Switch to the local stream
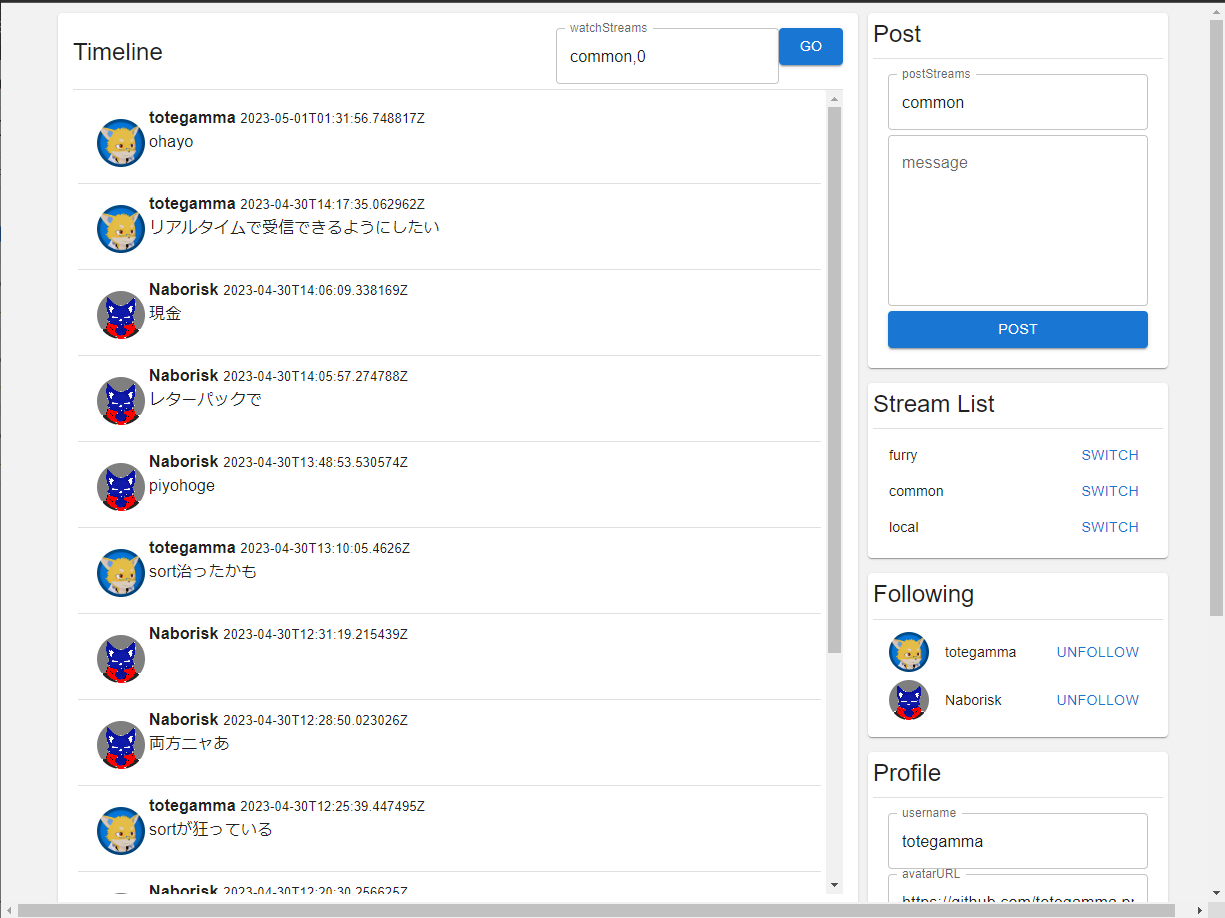The width and height of the screenshot is (1225, 918). pyautogui.click(x=1109, y=527)
